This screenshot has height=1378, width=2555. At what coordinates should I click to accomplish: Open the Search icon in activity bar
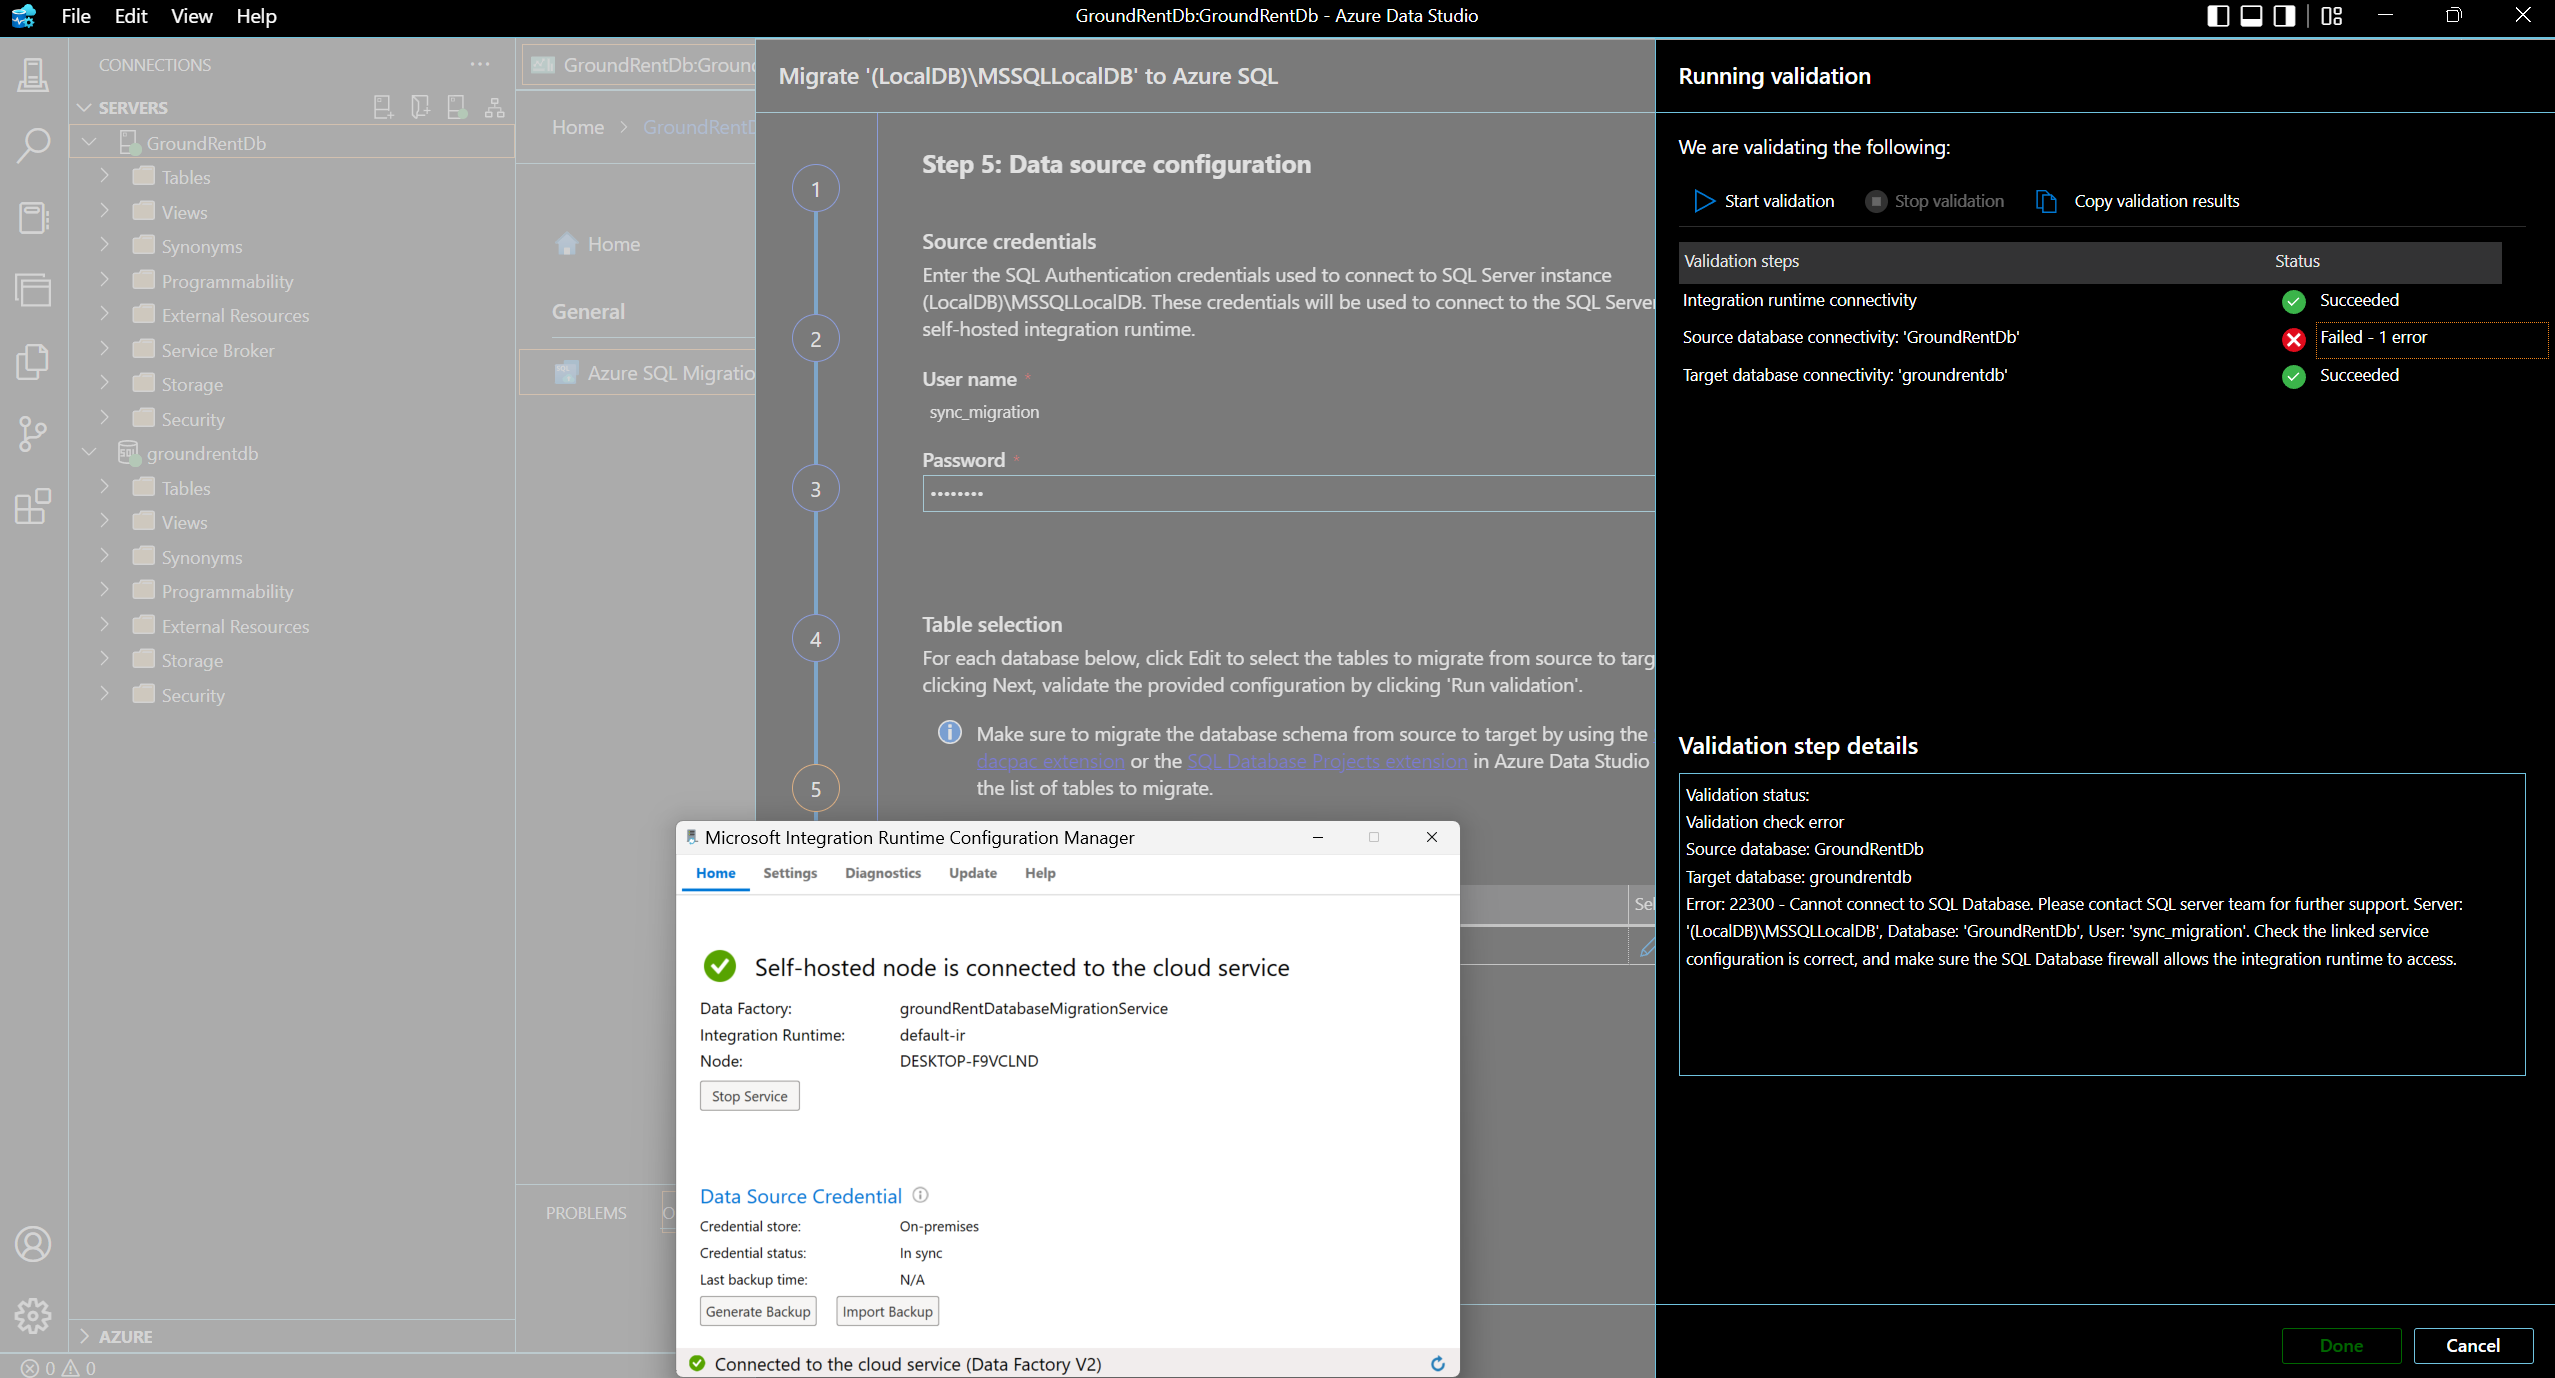tap(33, 146)
